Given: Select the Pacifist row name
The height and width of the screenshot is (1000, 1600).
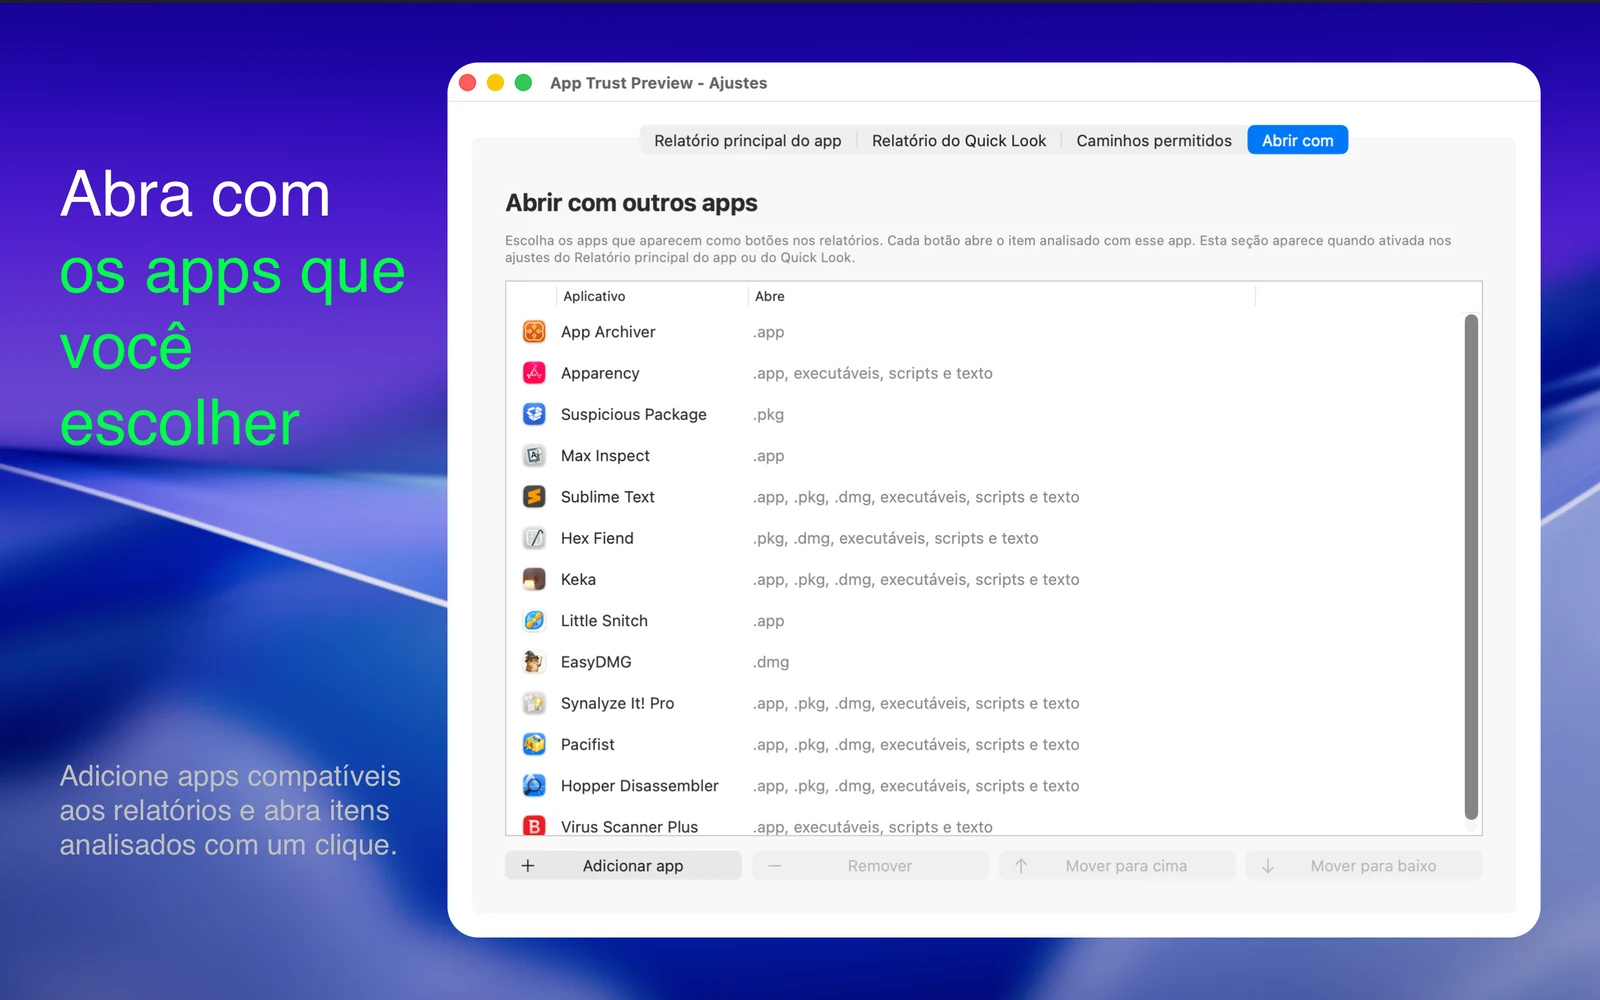Looking at the screenshot, I should (x=587, y=744).
